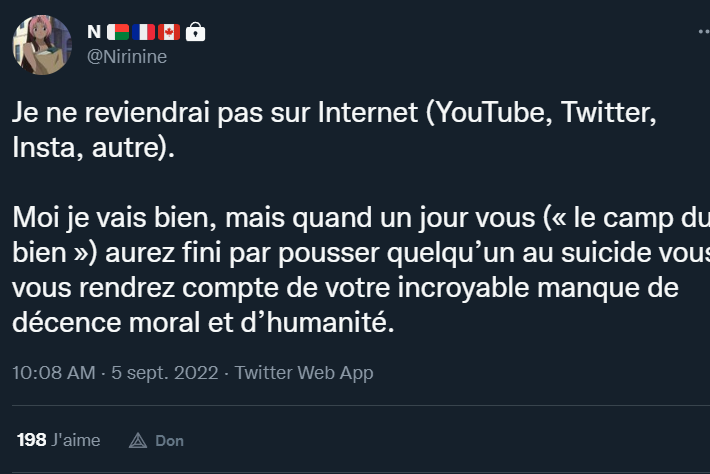This screenshot has width=710, height=474.
Task: Open the Twitter Web App source link
Action: click(305, 373)
